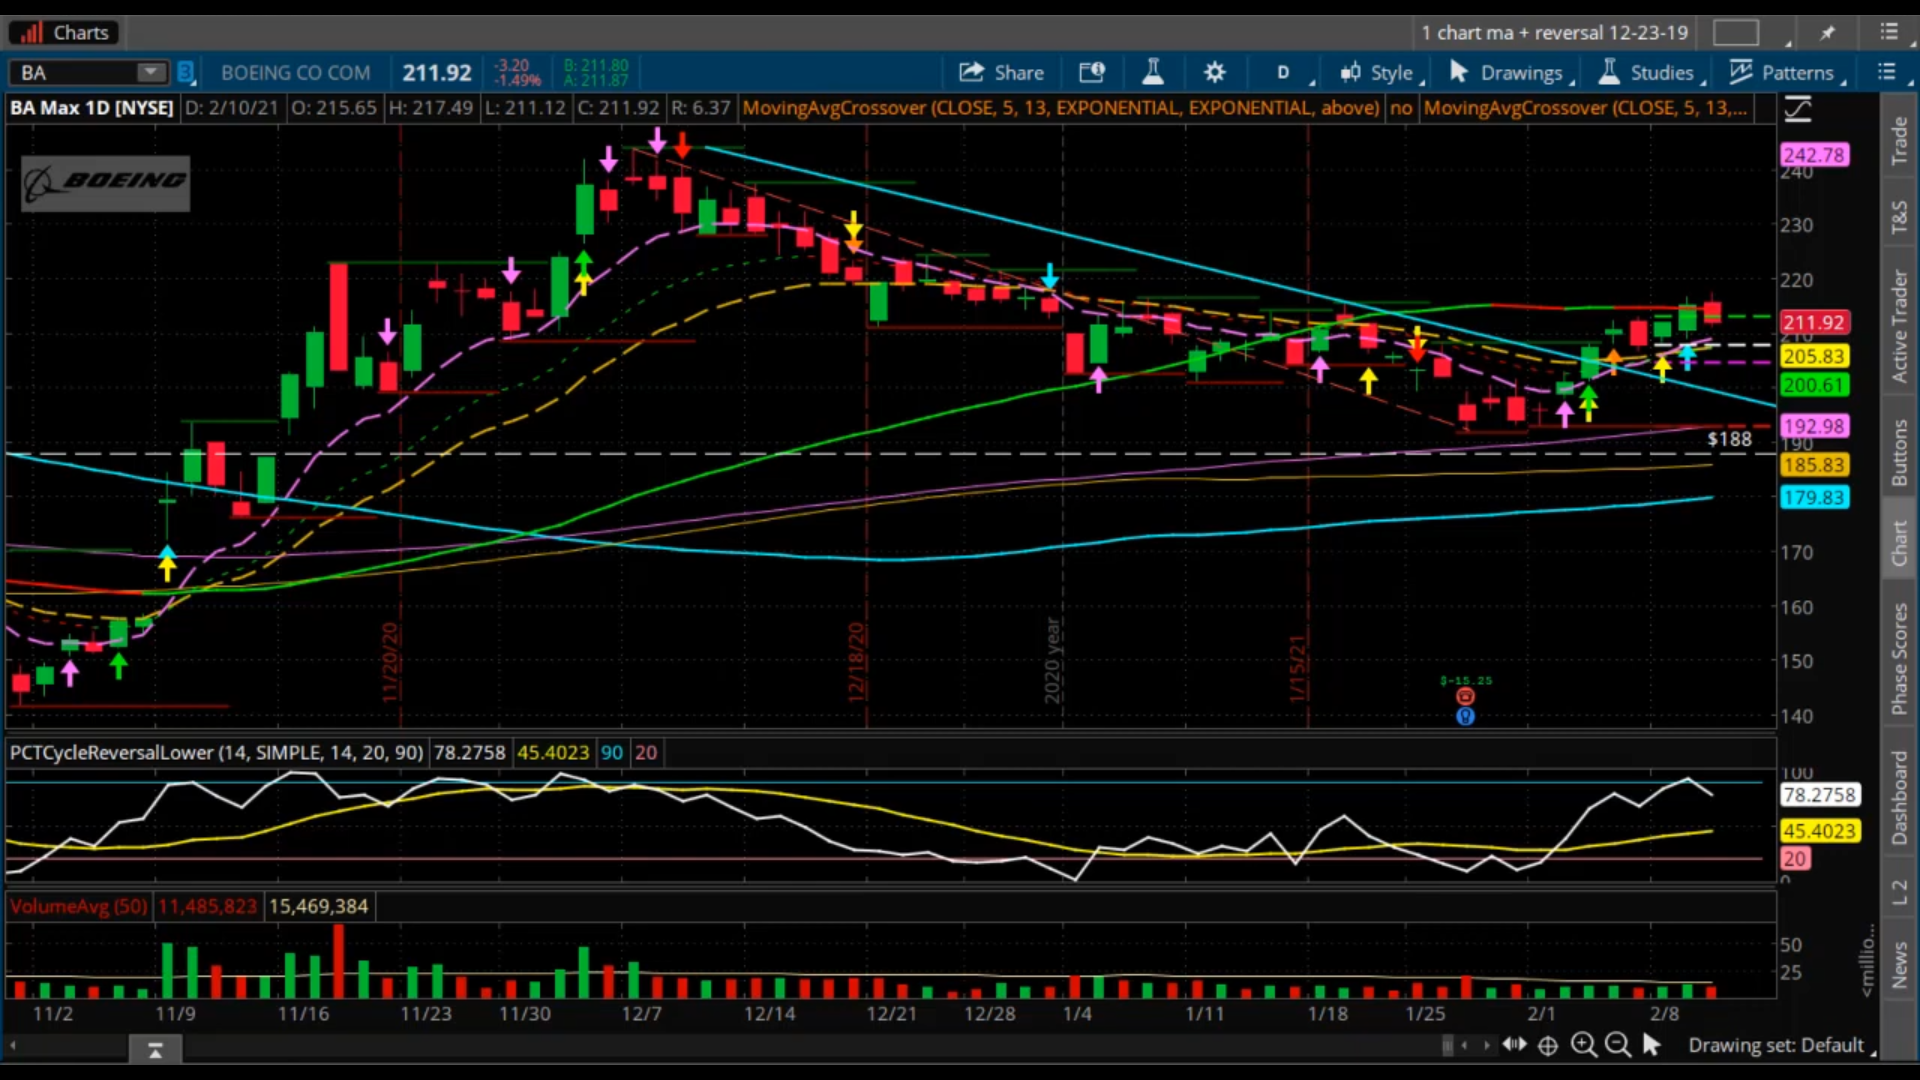This screenshot has width=1920, height=1080.
Task: Click the second MovingAvgCrossover study label
Action: pos(1586,108)
